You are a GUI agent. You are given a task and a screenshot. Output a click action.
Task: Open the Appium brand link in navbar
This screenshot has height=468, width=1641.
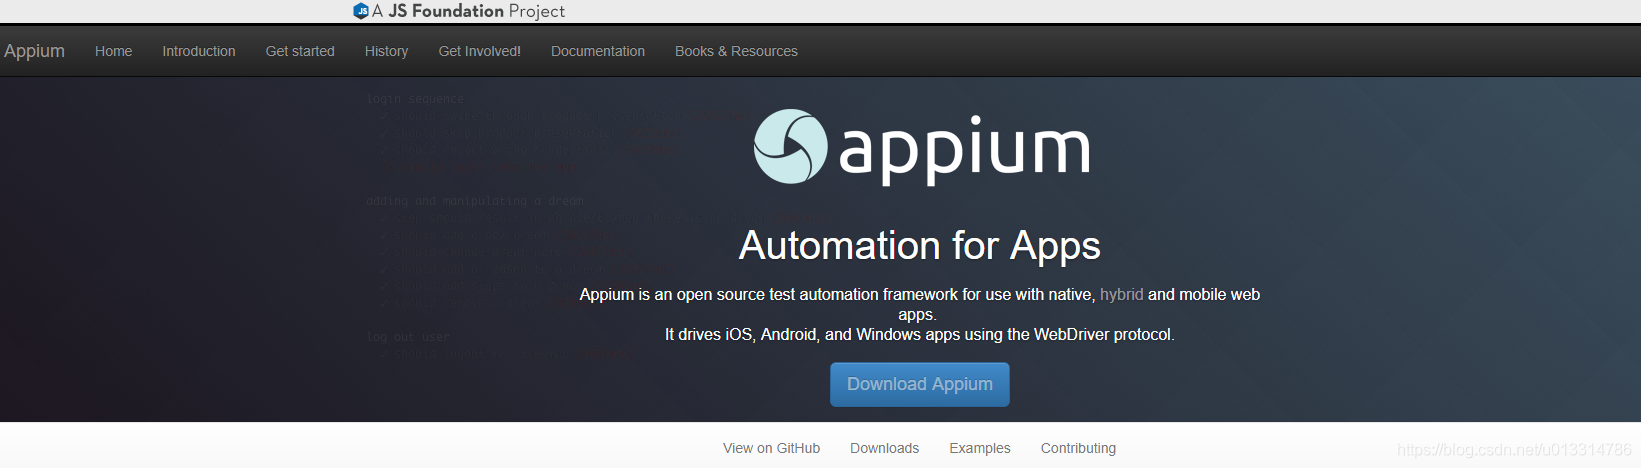tap(34, 51)
